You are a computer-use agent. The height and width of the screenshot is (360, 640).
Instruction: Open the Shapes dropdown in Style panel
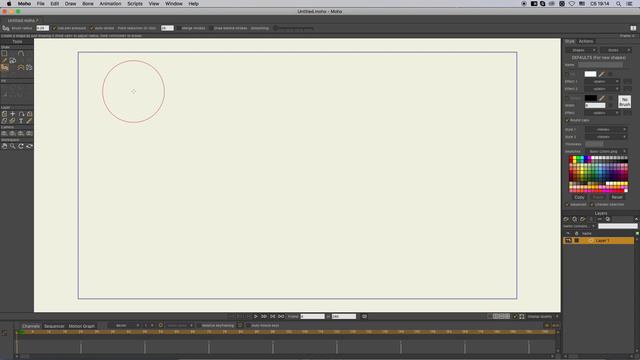pos(582,50)
